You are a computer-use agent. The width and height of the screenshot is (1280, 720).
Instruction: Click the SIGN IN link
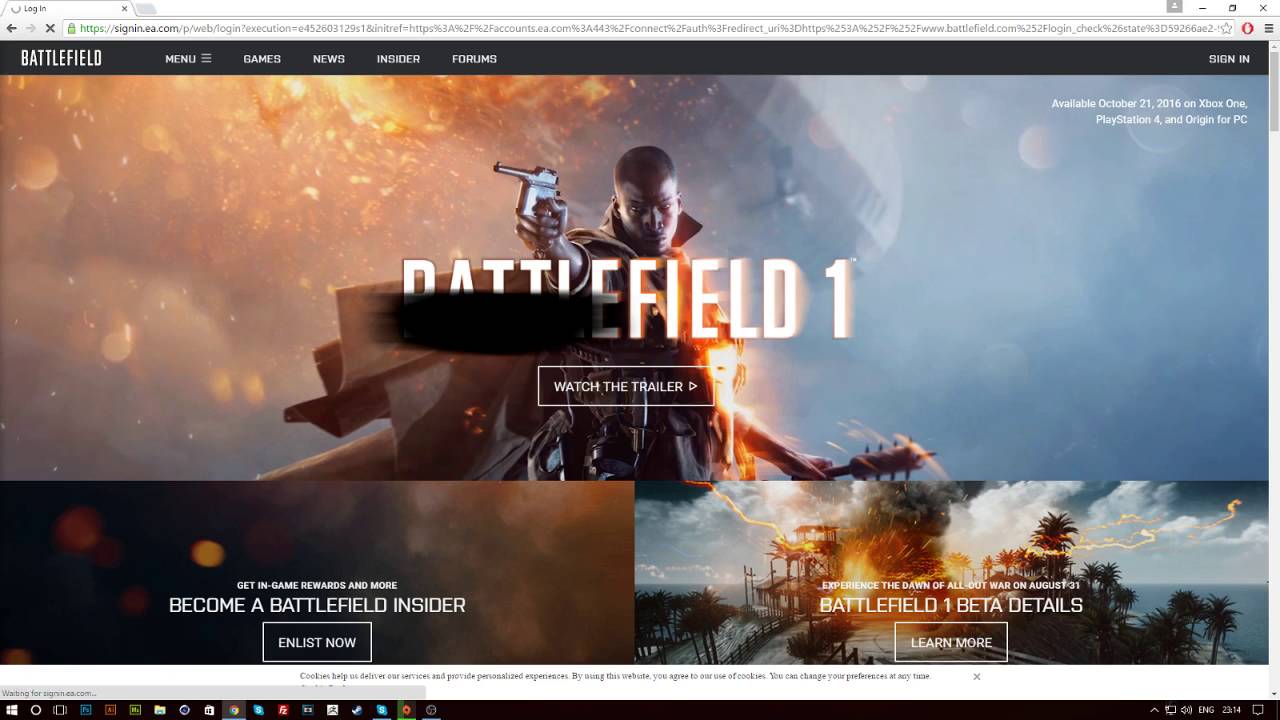click(1229, 59)
